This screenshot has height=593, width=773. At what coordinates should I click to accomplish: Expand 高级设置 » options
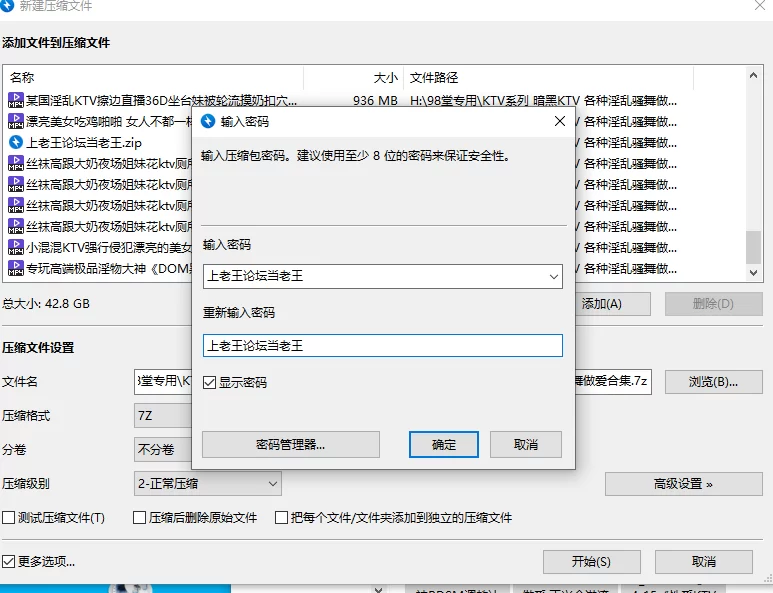683,484
